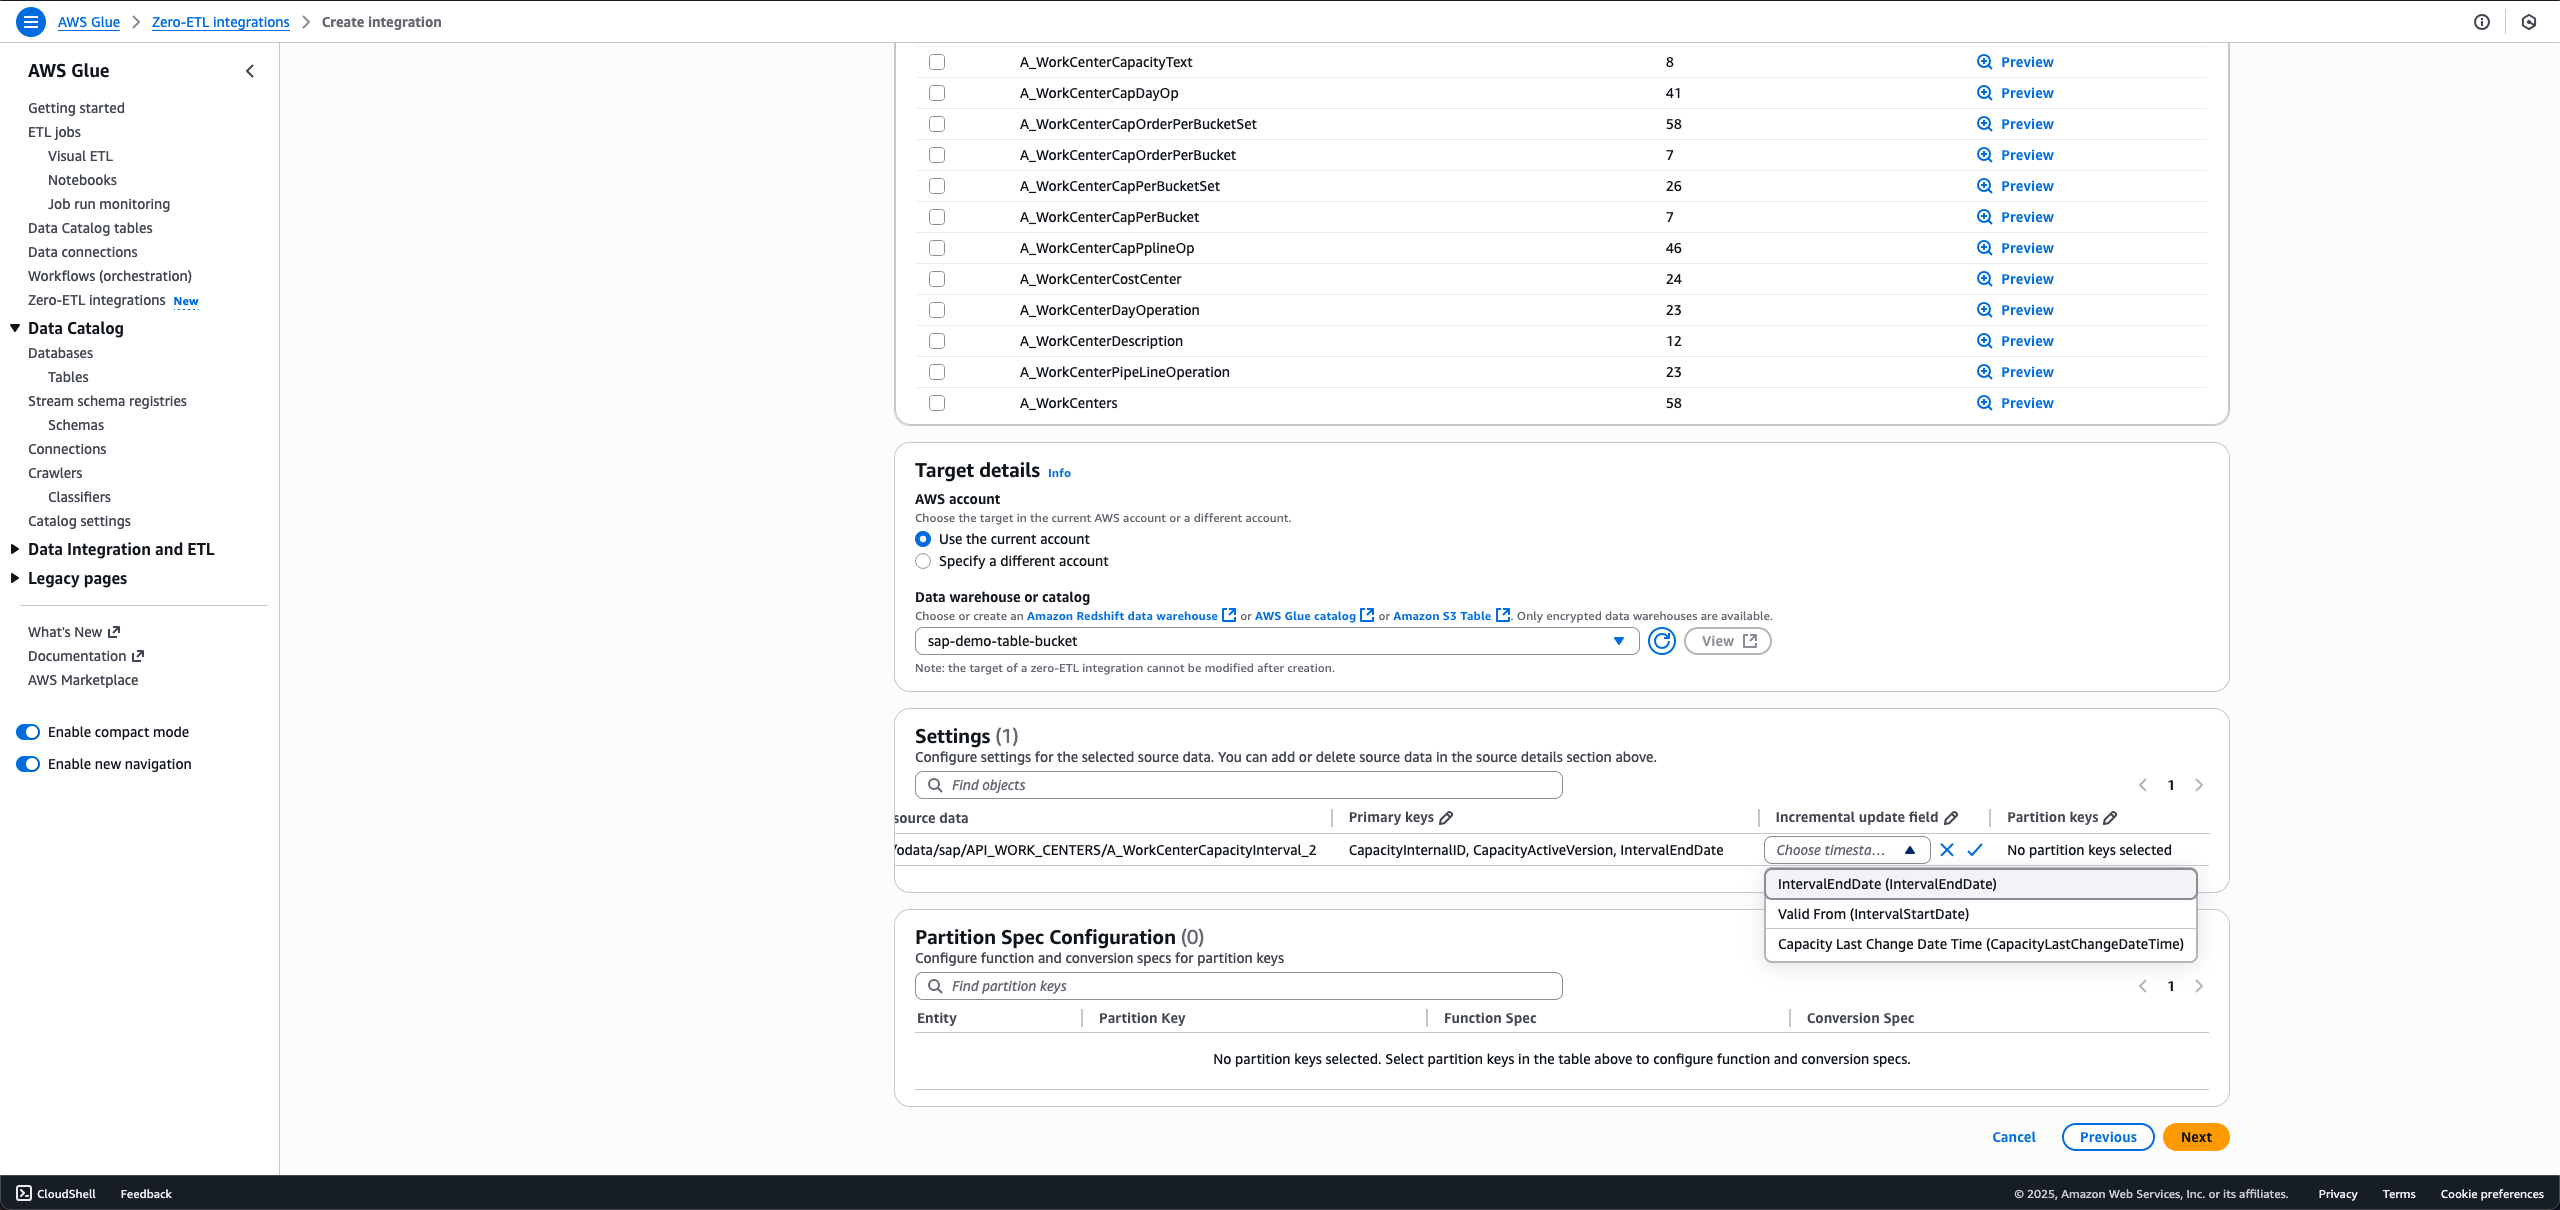Screen dimensions: 2560x1210
Task: Open CloudShell from the footer
Action: [57, 1193]
